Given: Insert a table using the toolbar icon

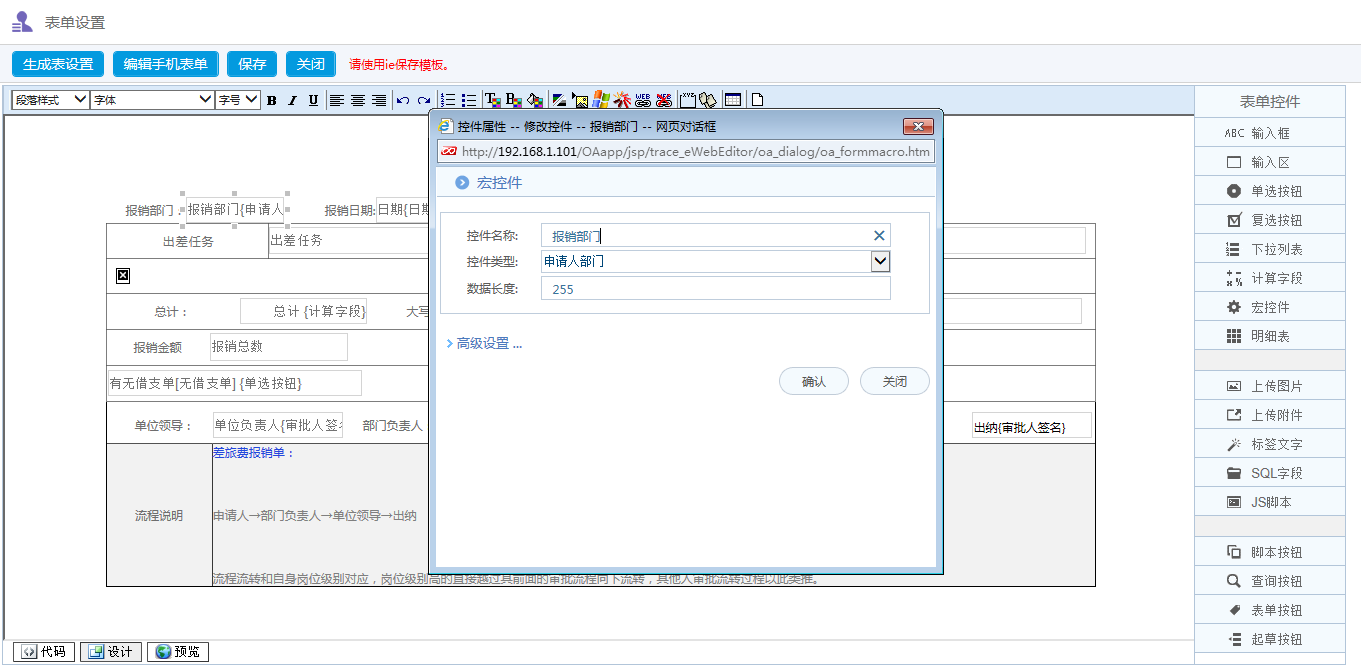Looking at the screenshot, I should pos(733,99).
